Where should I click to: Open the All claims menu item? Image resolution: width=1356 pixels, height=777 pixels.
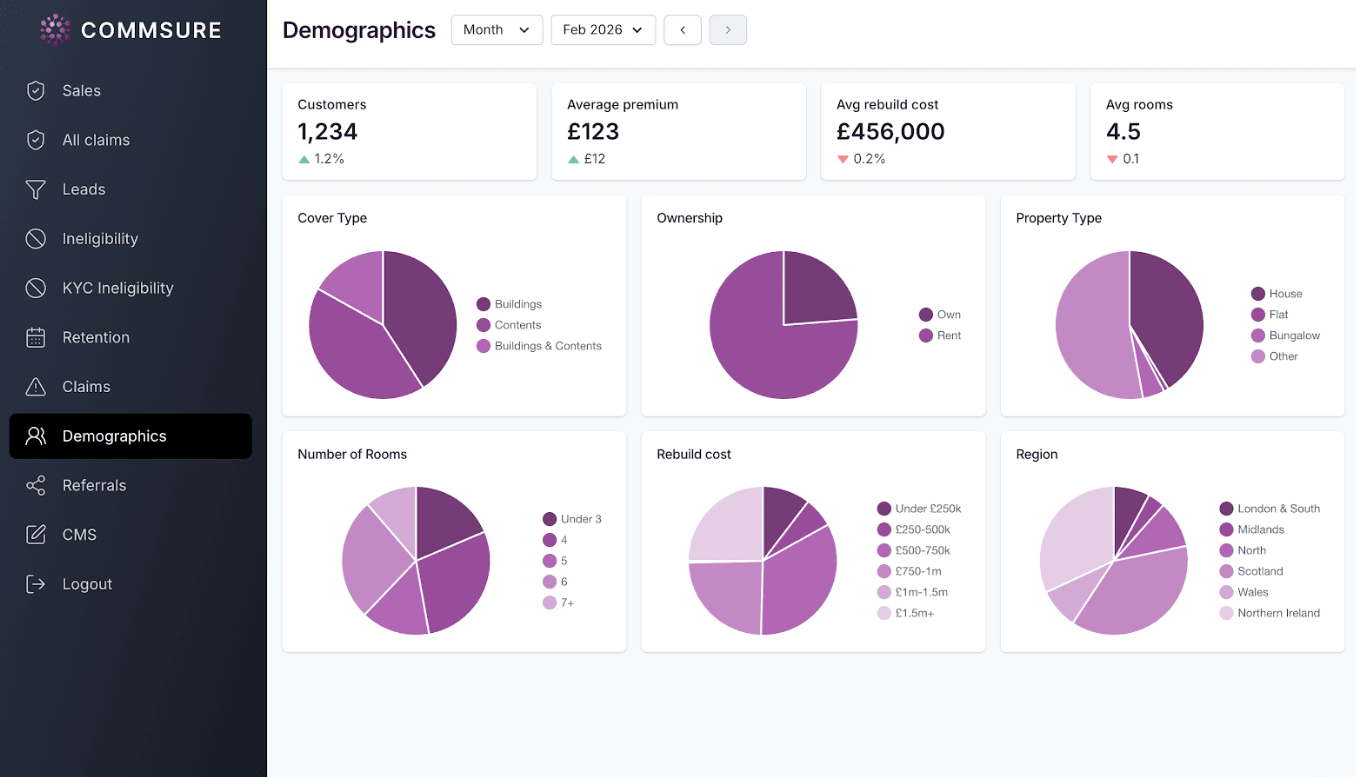coord(96,140)
